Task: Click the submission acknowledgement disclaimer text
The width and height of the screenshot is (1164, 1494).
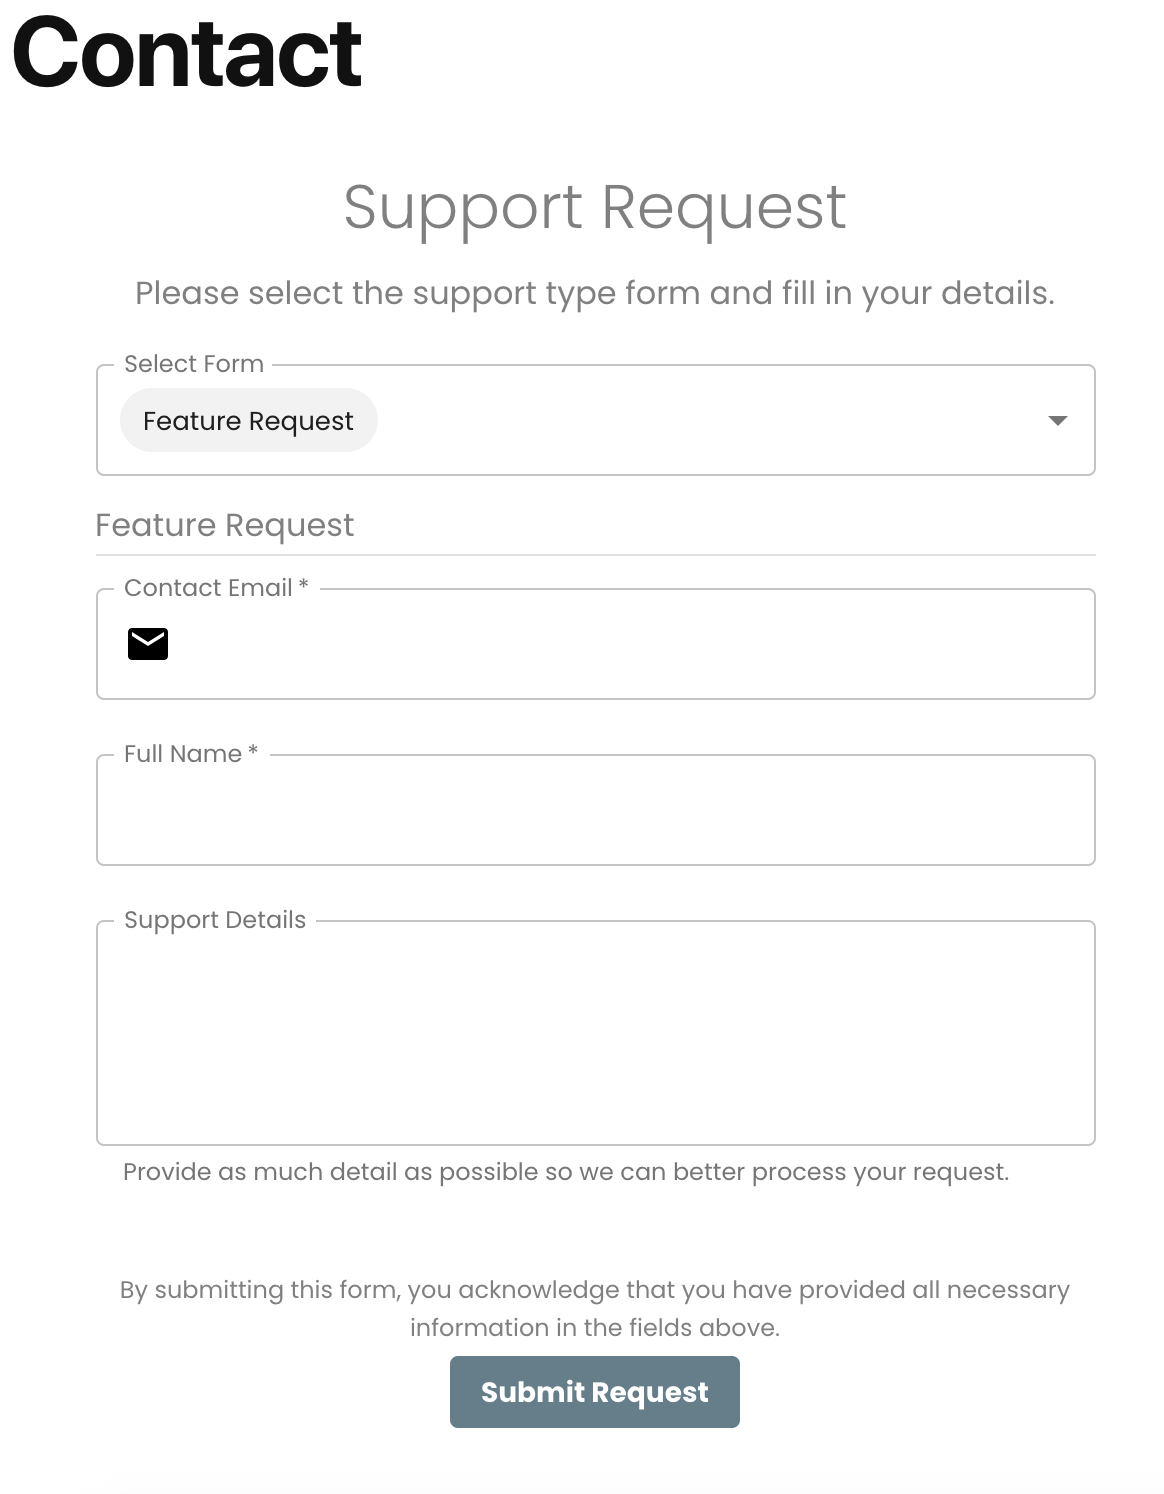Action: point(595,1309)
